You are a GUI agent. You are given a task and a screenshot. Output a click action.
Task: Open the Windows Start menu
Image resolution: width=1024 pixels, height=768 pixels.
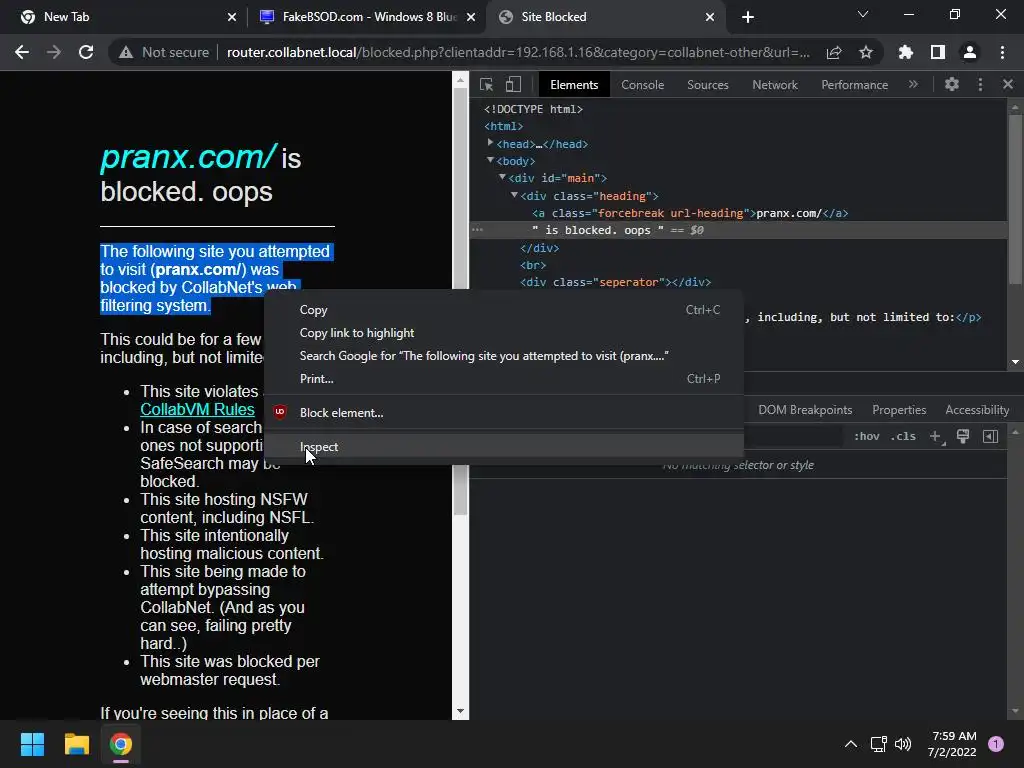coord(32,744)
